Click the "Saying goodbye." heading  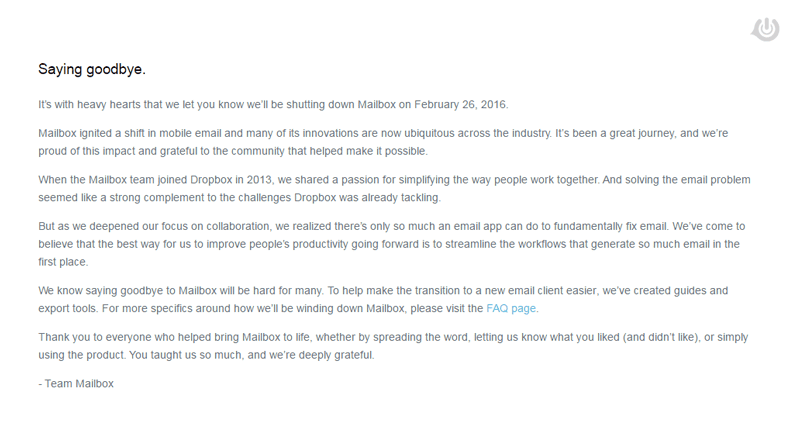(x=92, y=69)
